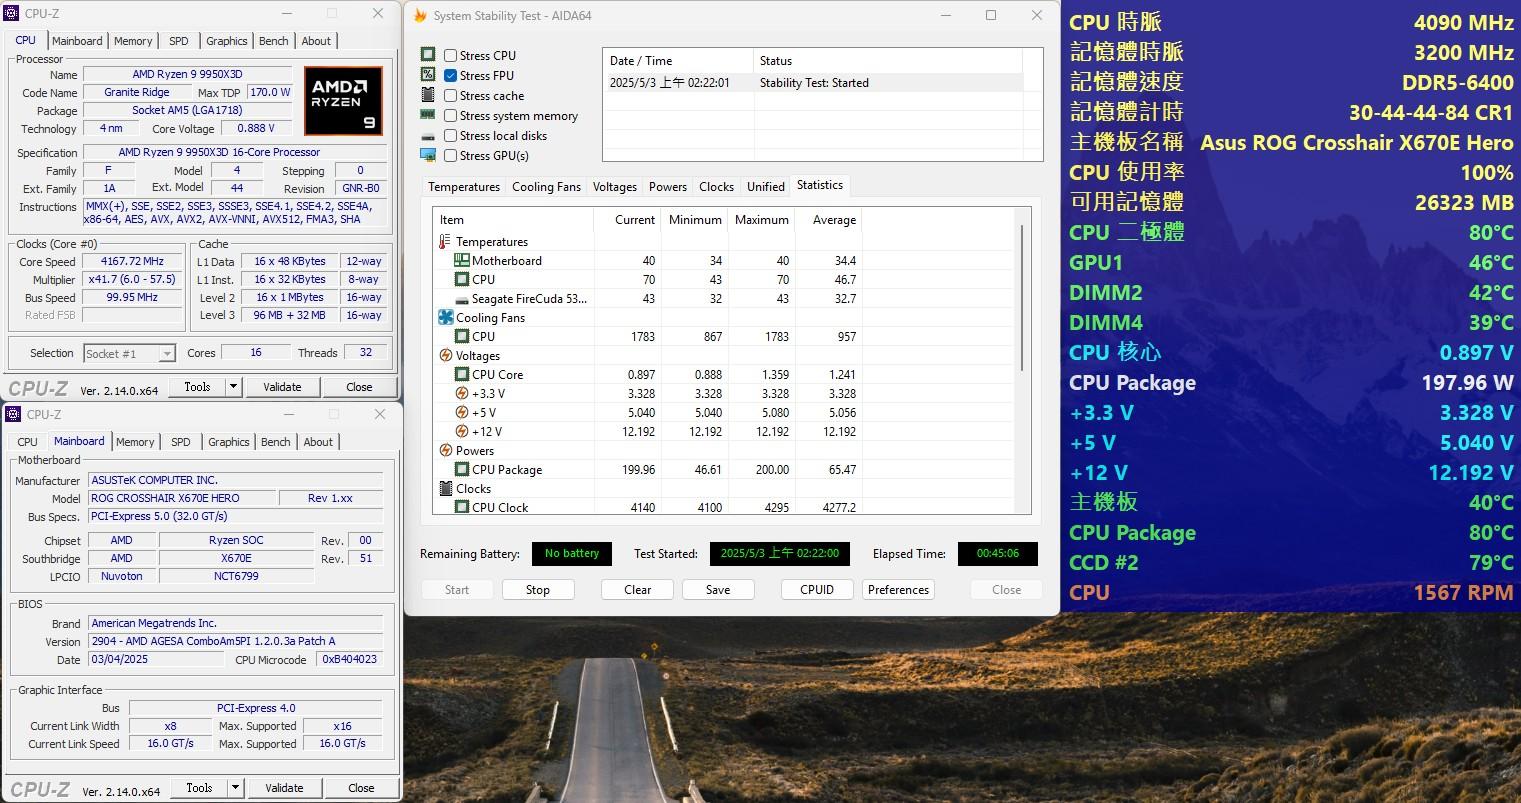1521x803 pixels.
Task: Click the ROG CROSSHAIR X670E HERO model field
Action: tap(180, 498)
